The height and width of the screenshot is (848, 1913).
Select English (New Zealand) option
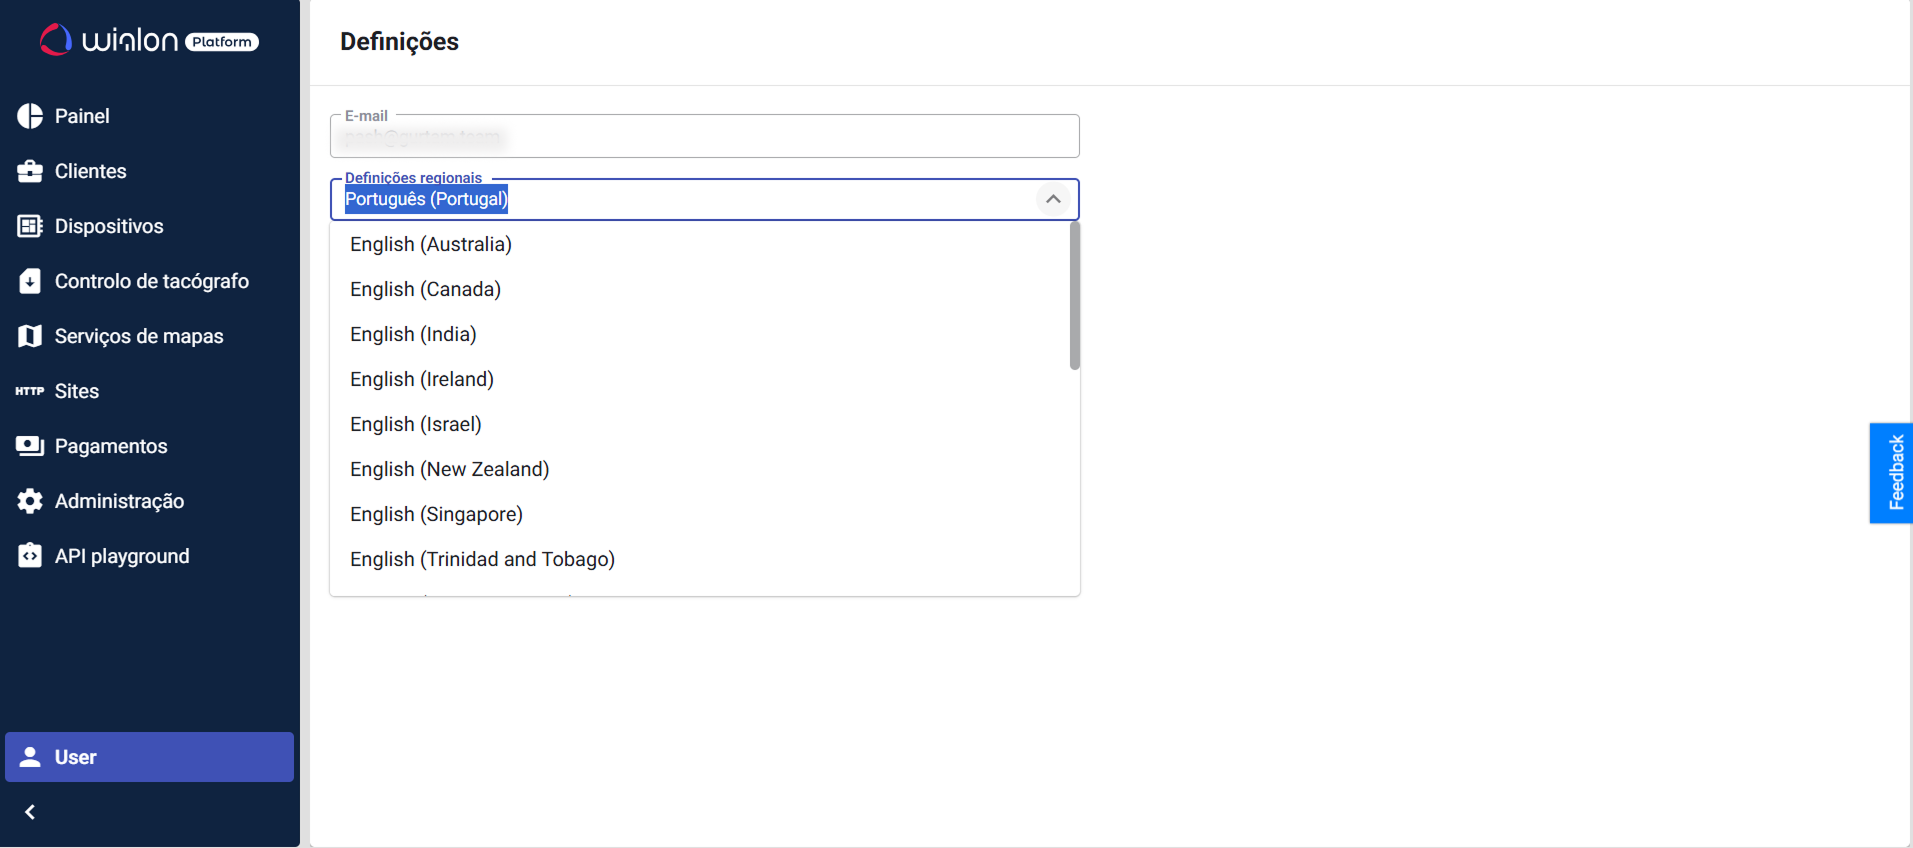pyautogui.click(x=449, y=469)
